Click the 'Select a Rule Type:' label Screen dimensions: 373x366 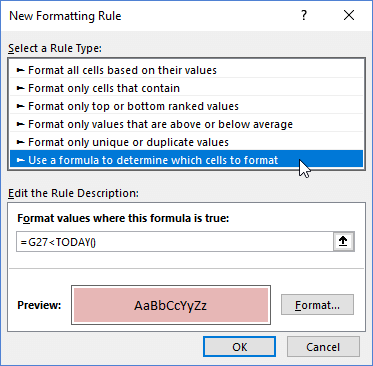pos(55,48)
